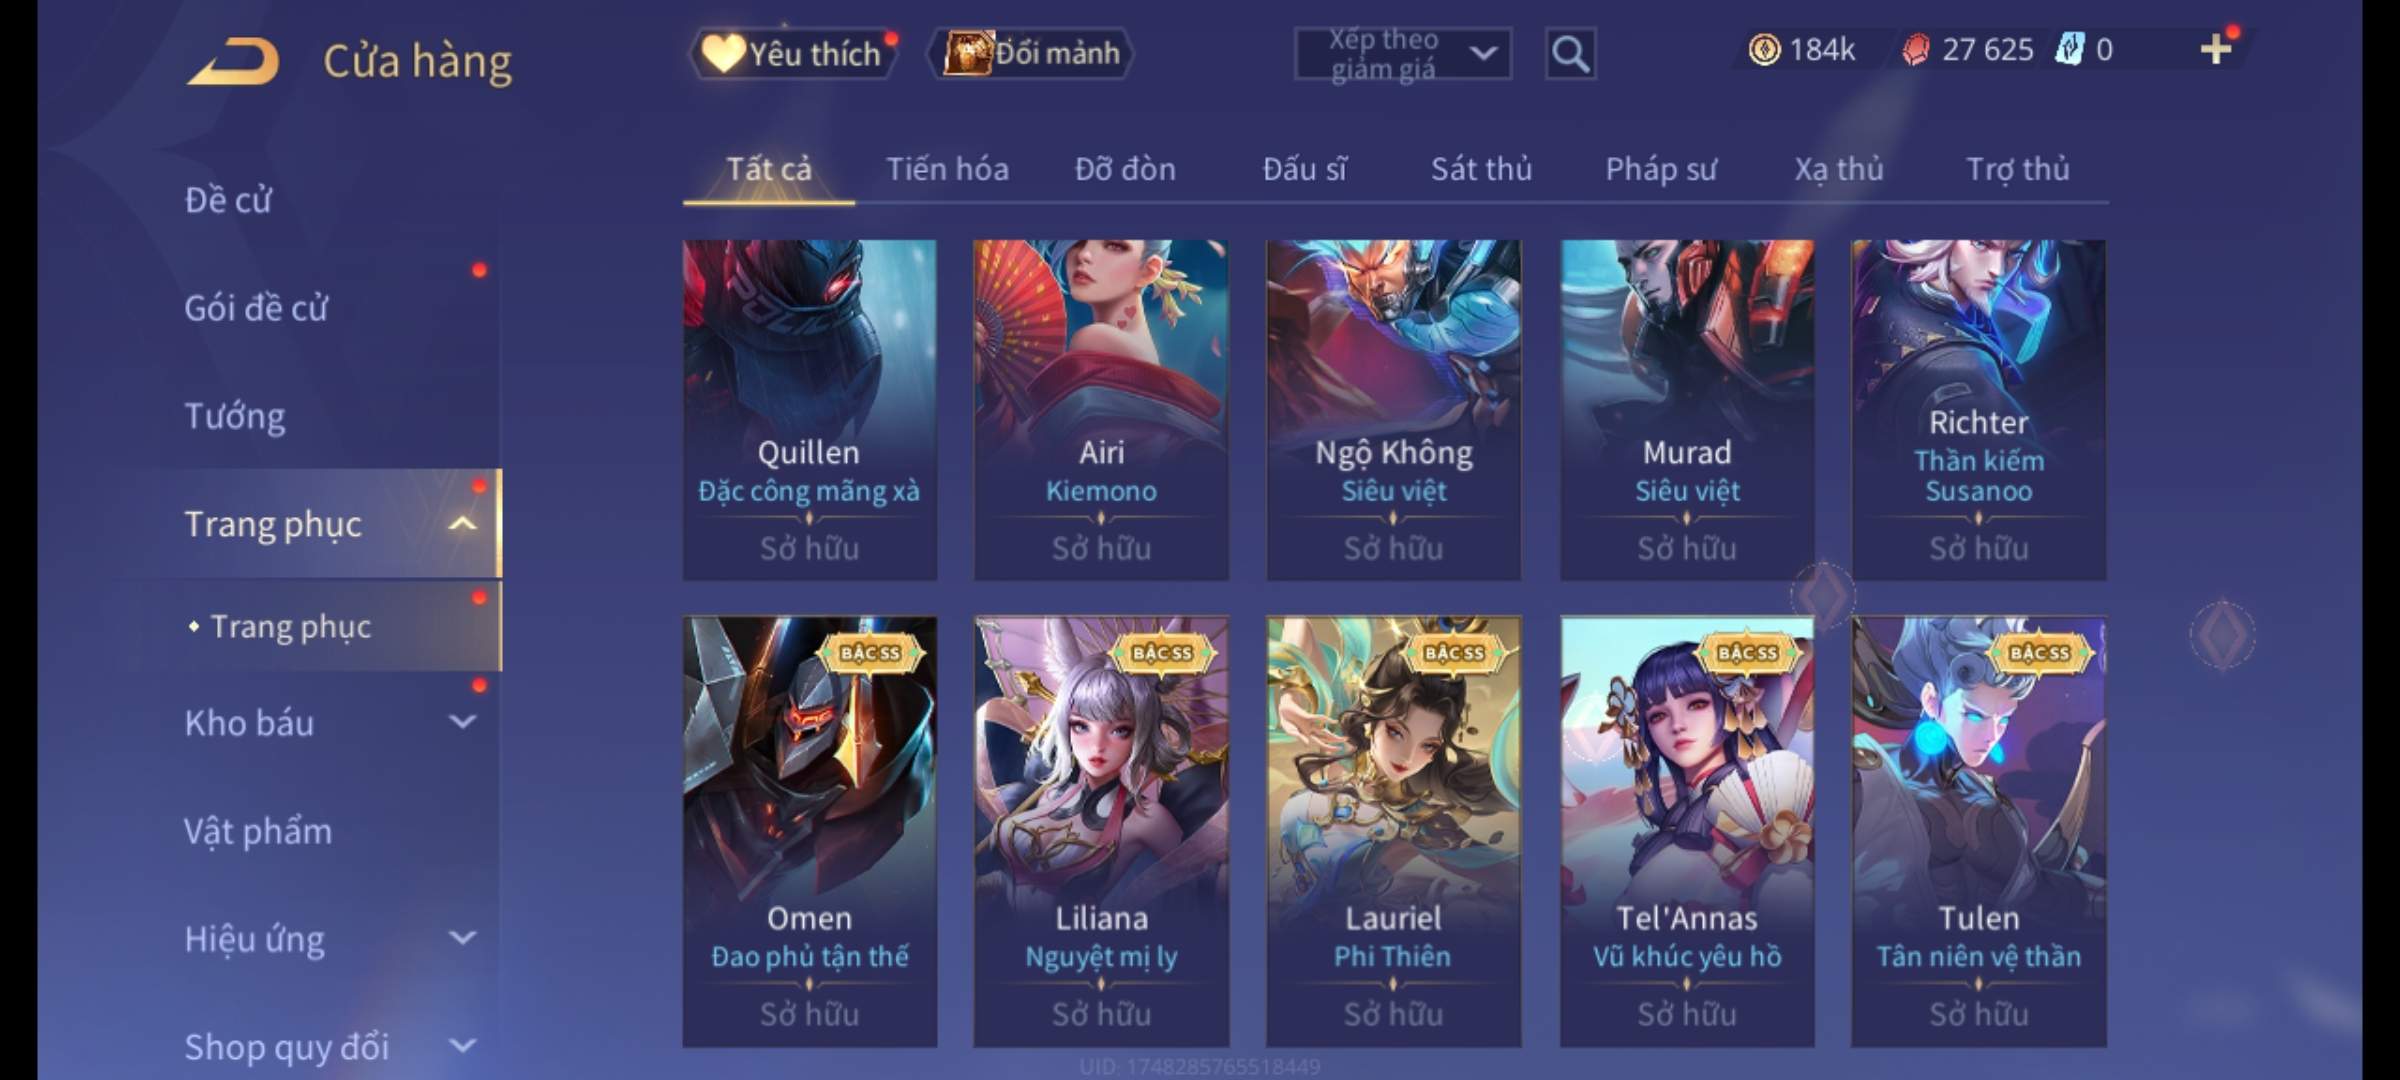Select the Liliana Nguyệt mị ly skin card

pos(1101,831)
